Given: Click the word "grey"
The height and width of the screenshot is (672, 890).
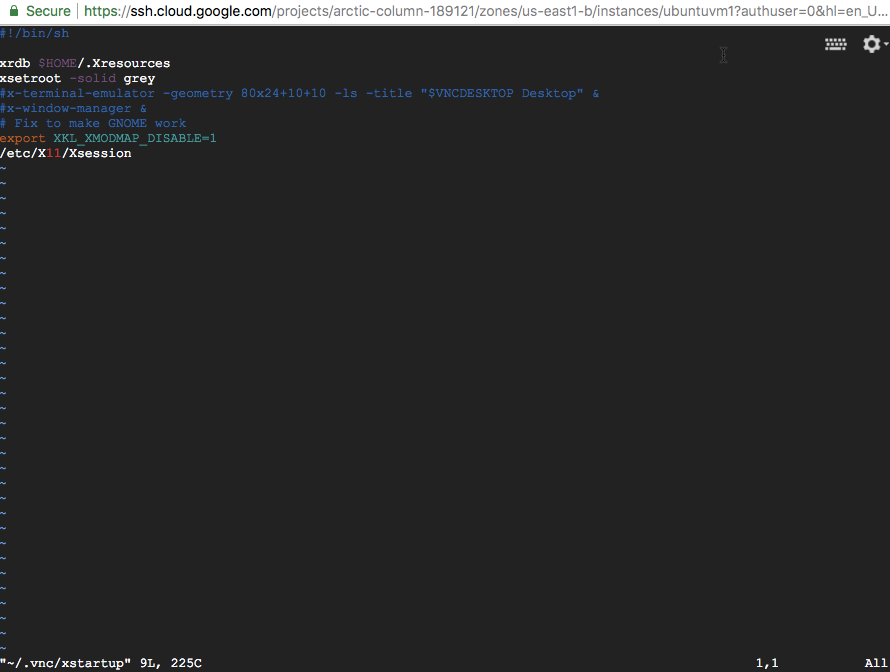Looking at the screenshot, I should click(x=139, y=78).
